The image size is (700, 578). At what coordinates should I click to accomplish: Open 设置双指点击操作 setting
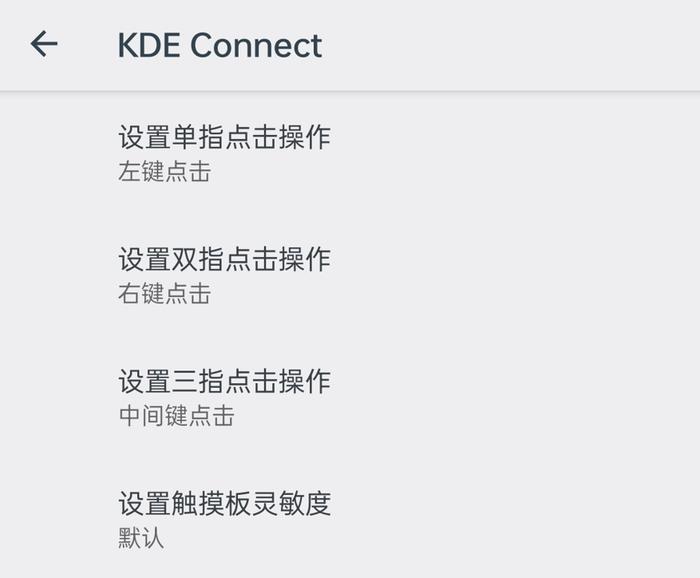350,274
